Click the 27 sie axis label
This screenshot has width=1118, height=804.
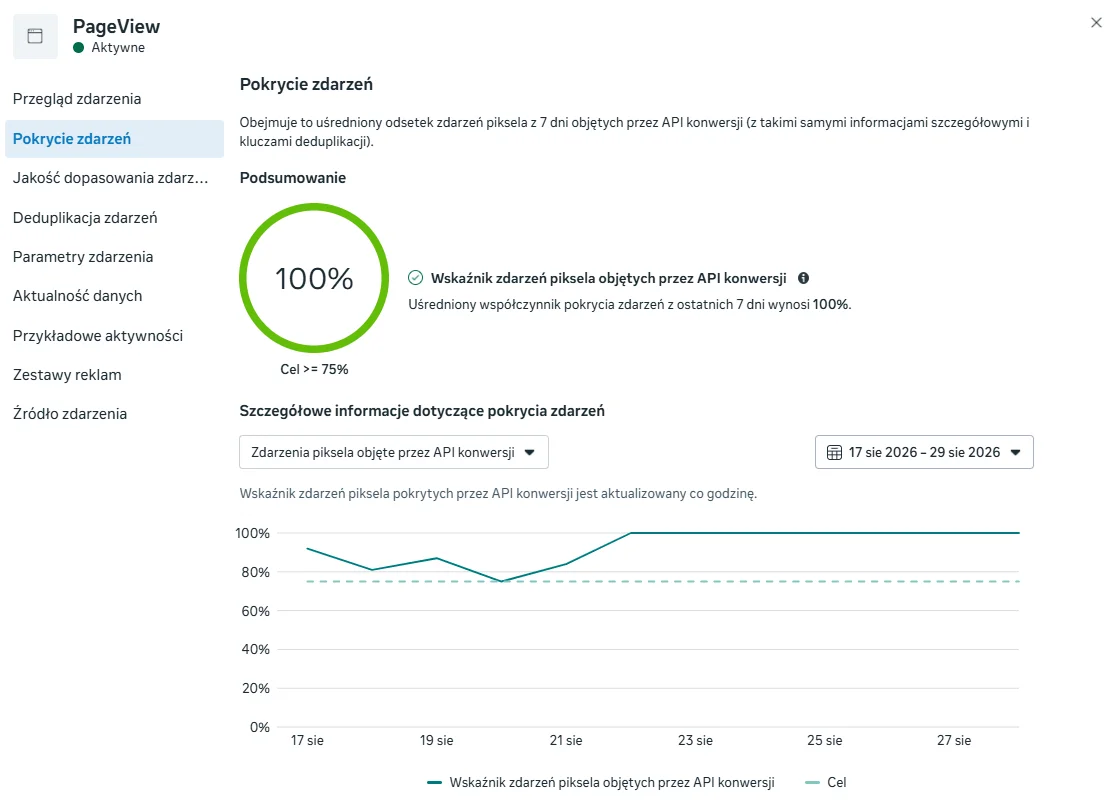pos(954,741)
